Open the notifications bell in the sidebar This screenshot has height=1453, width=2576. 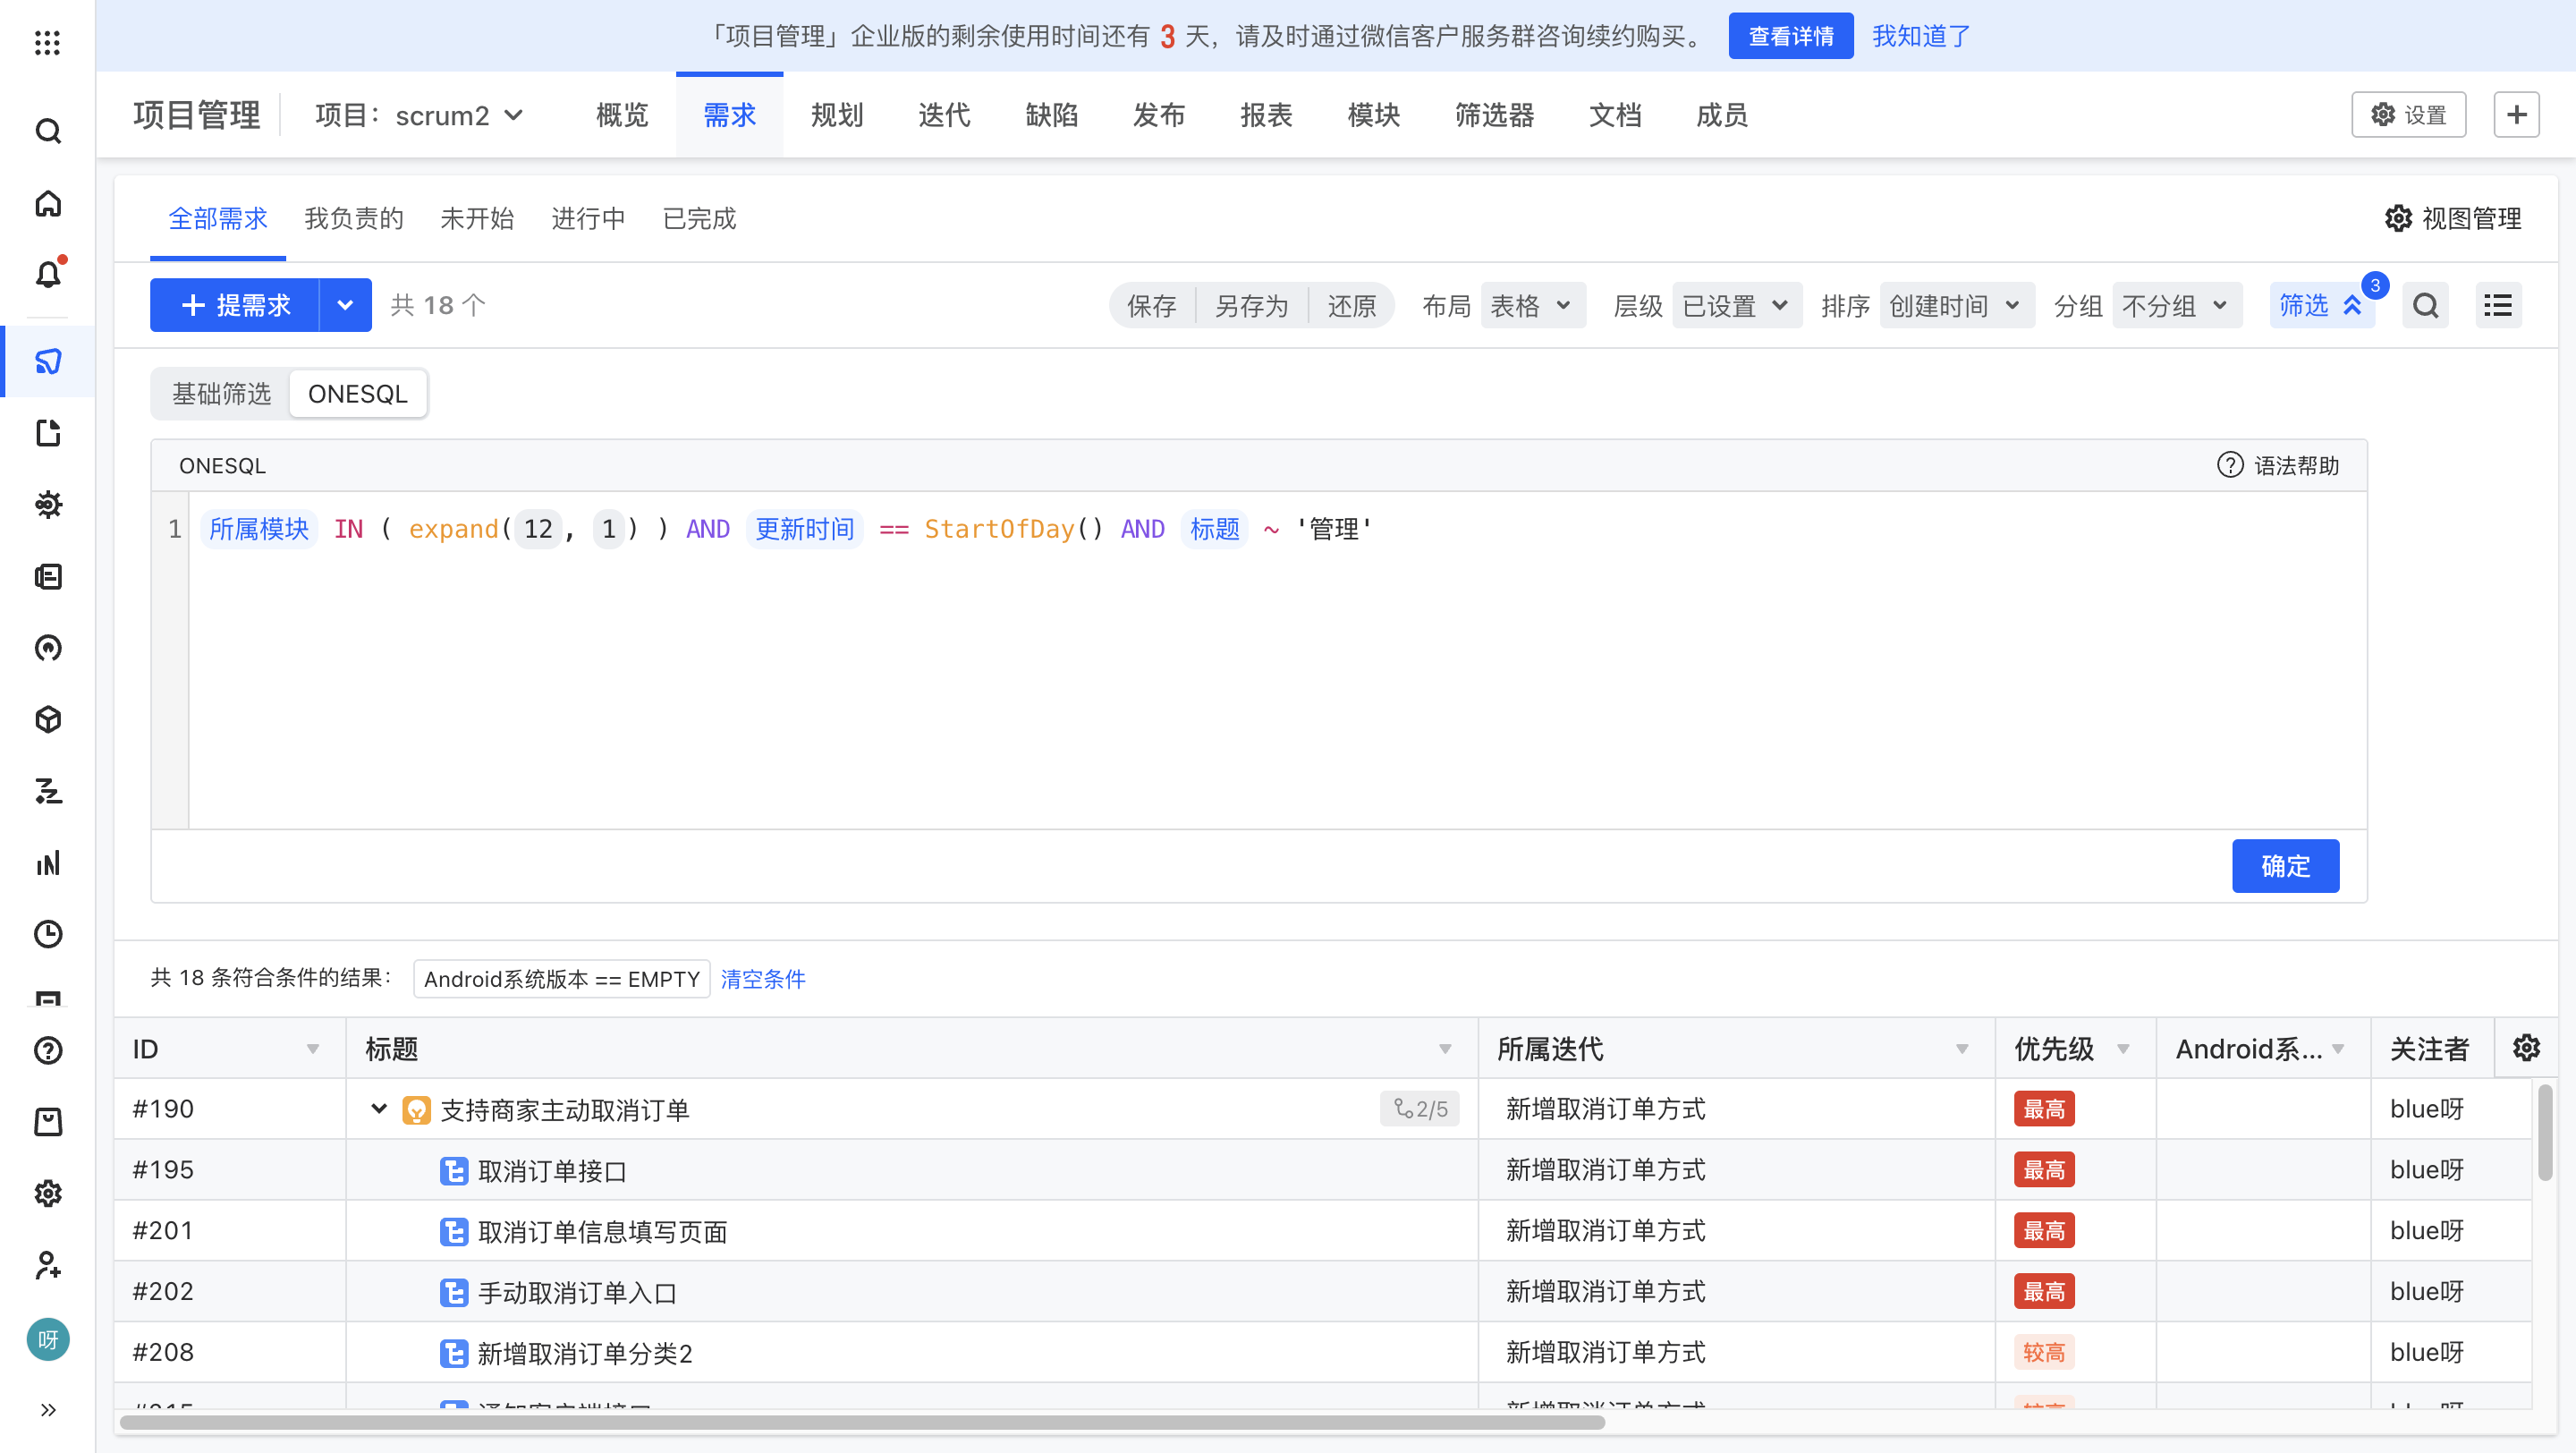click(47, 274)
